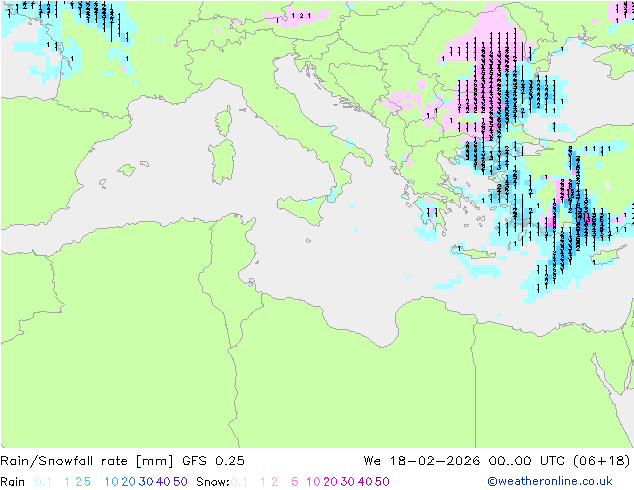Pick the rain legend value 10

pyautogui.click(x=111, y=482)
